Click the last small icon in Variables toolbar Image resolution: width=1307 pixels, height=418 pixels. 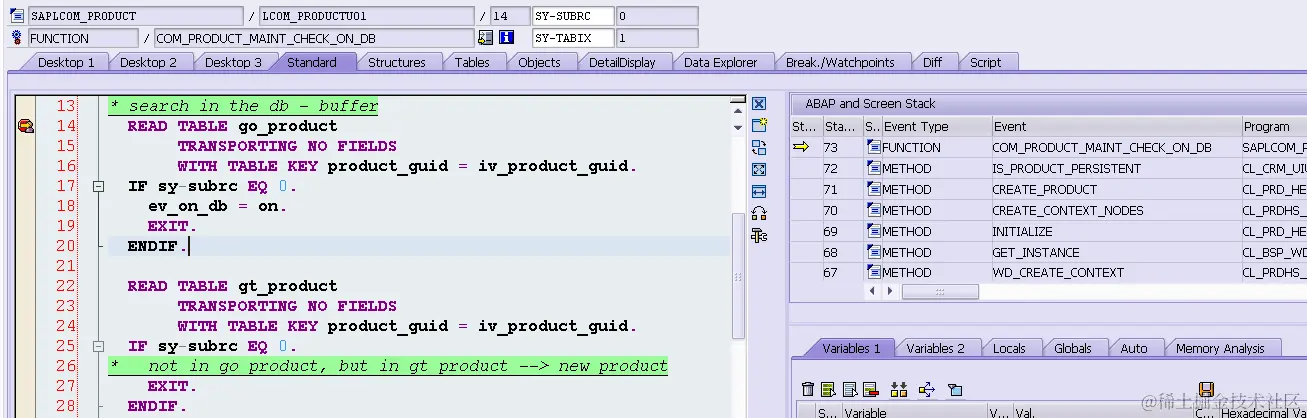[955, 390]
